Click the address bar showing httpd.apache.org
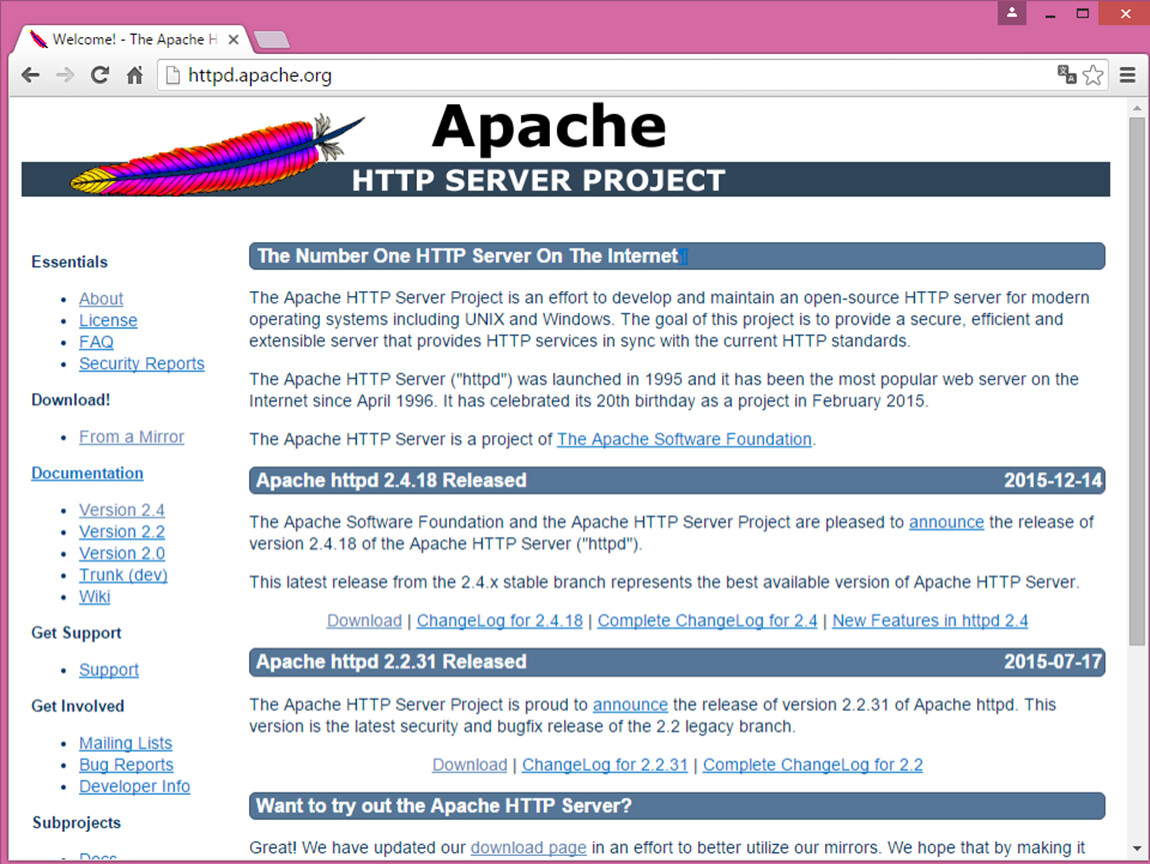1150x864 pixels. pos(600,75)
